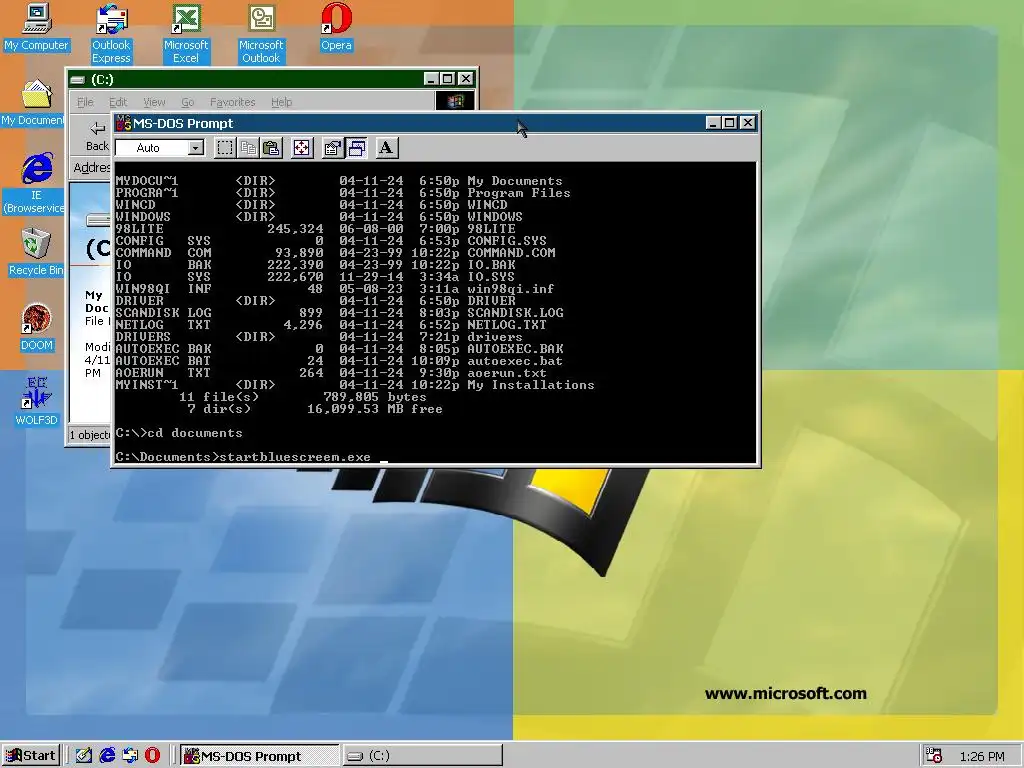Toggle the Background toolbar button in MS-DOS Prompt
The height and width of the screenshot is (768, 1024).
(x=356, y=148)
